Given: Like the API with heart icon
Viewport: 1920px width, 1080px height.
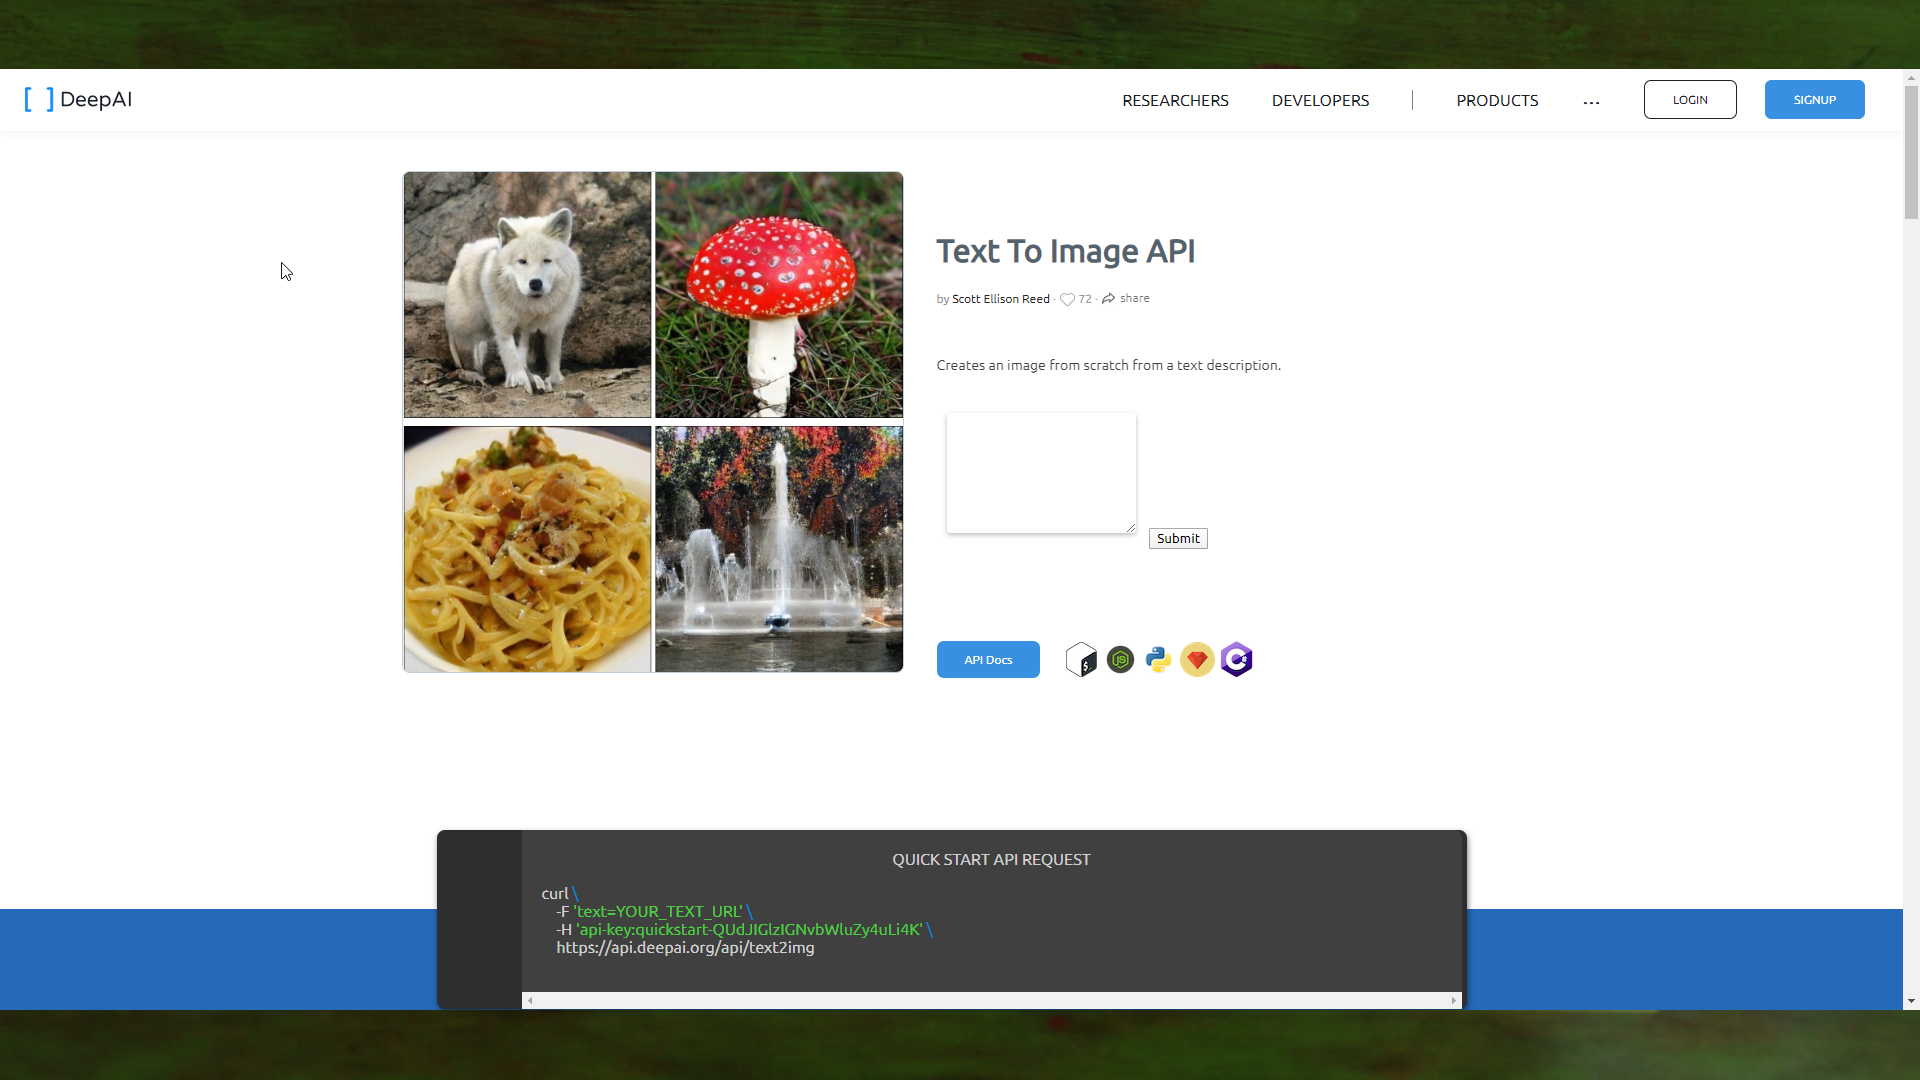Looking at the screenshot, I should [1067, 299].
